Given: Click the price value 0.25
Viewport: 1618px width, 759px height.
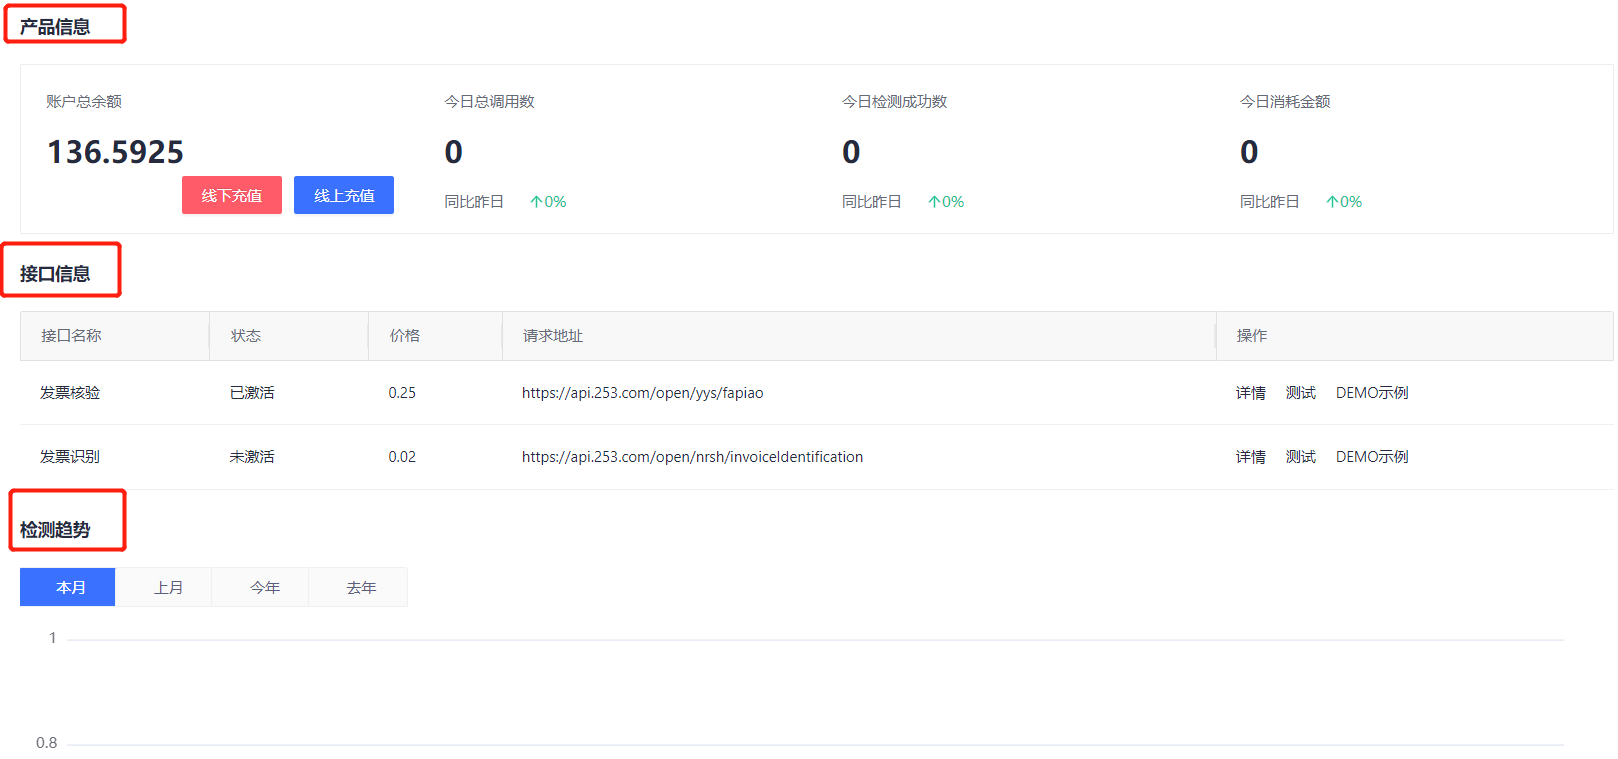Looking at the screenshot, I should tap(402, 393).
